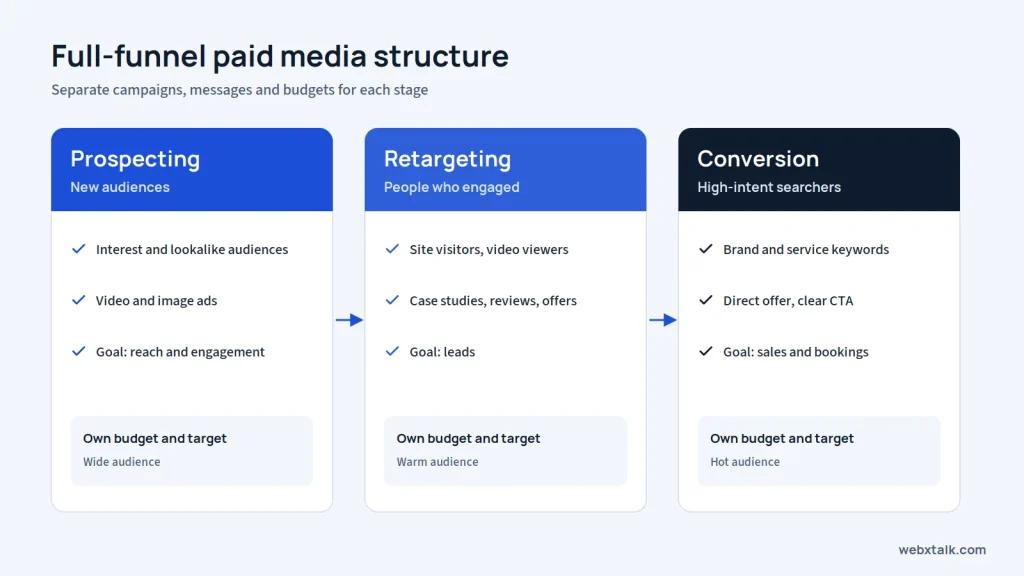
Task: Click checkmark beside 'Goal: reach and engagement'
Action: coord(78,351)
